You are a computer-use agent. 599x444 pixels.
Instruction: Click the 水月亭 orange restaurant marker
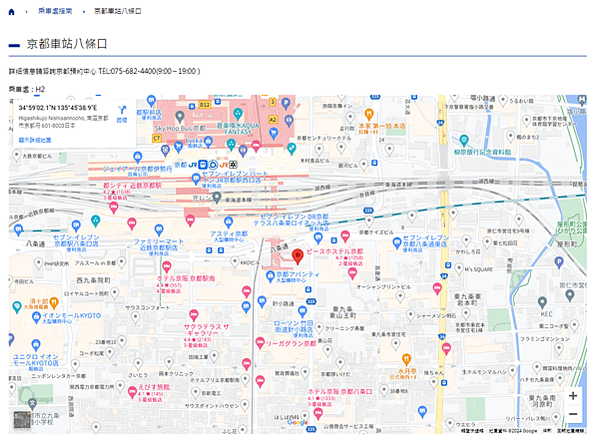[x=406, y=360]
